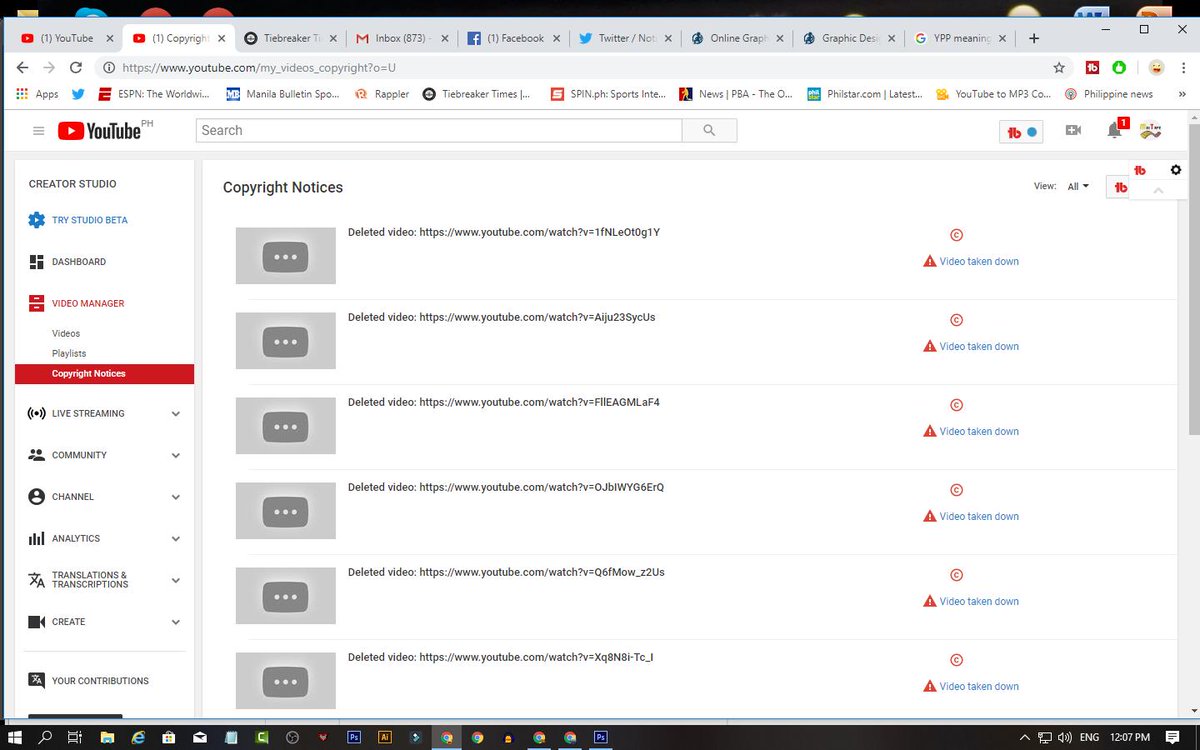Open Playlists under Video Manager

(69, 353)
